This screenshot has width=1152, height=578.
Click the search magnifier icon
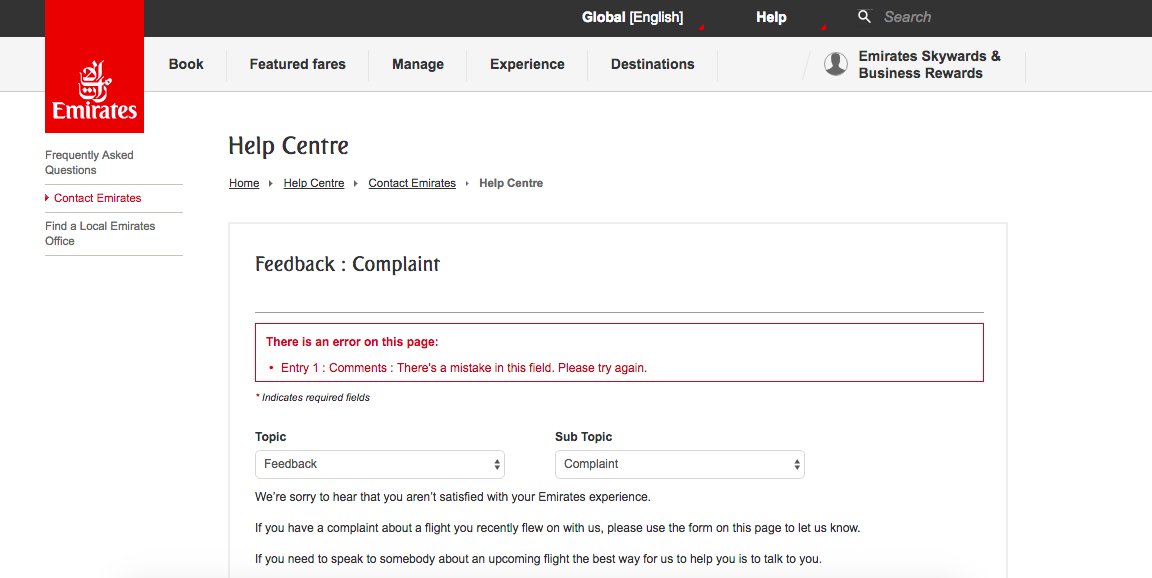(x=864, y=16)
